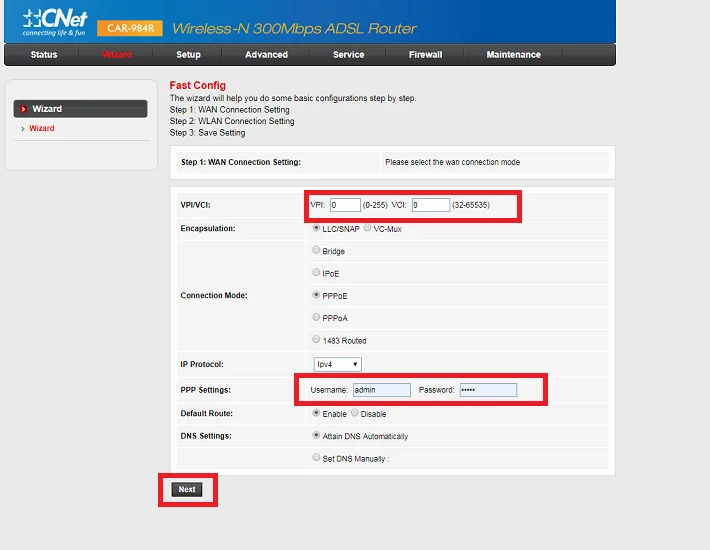Screen dimensions: 710x550
Task: Choose IPoE connection mode
Action: (317, 272)
